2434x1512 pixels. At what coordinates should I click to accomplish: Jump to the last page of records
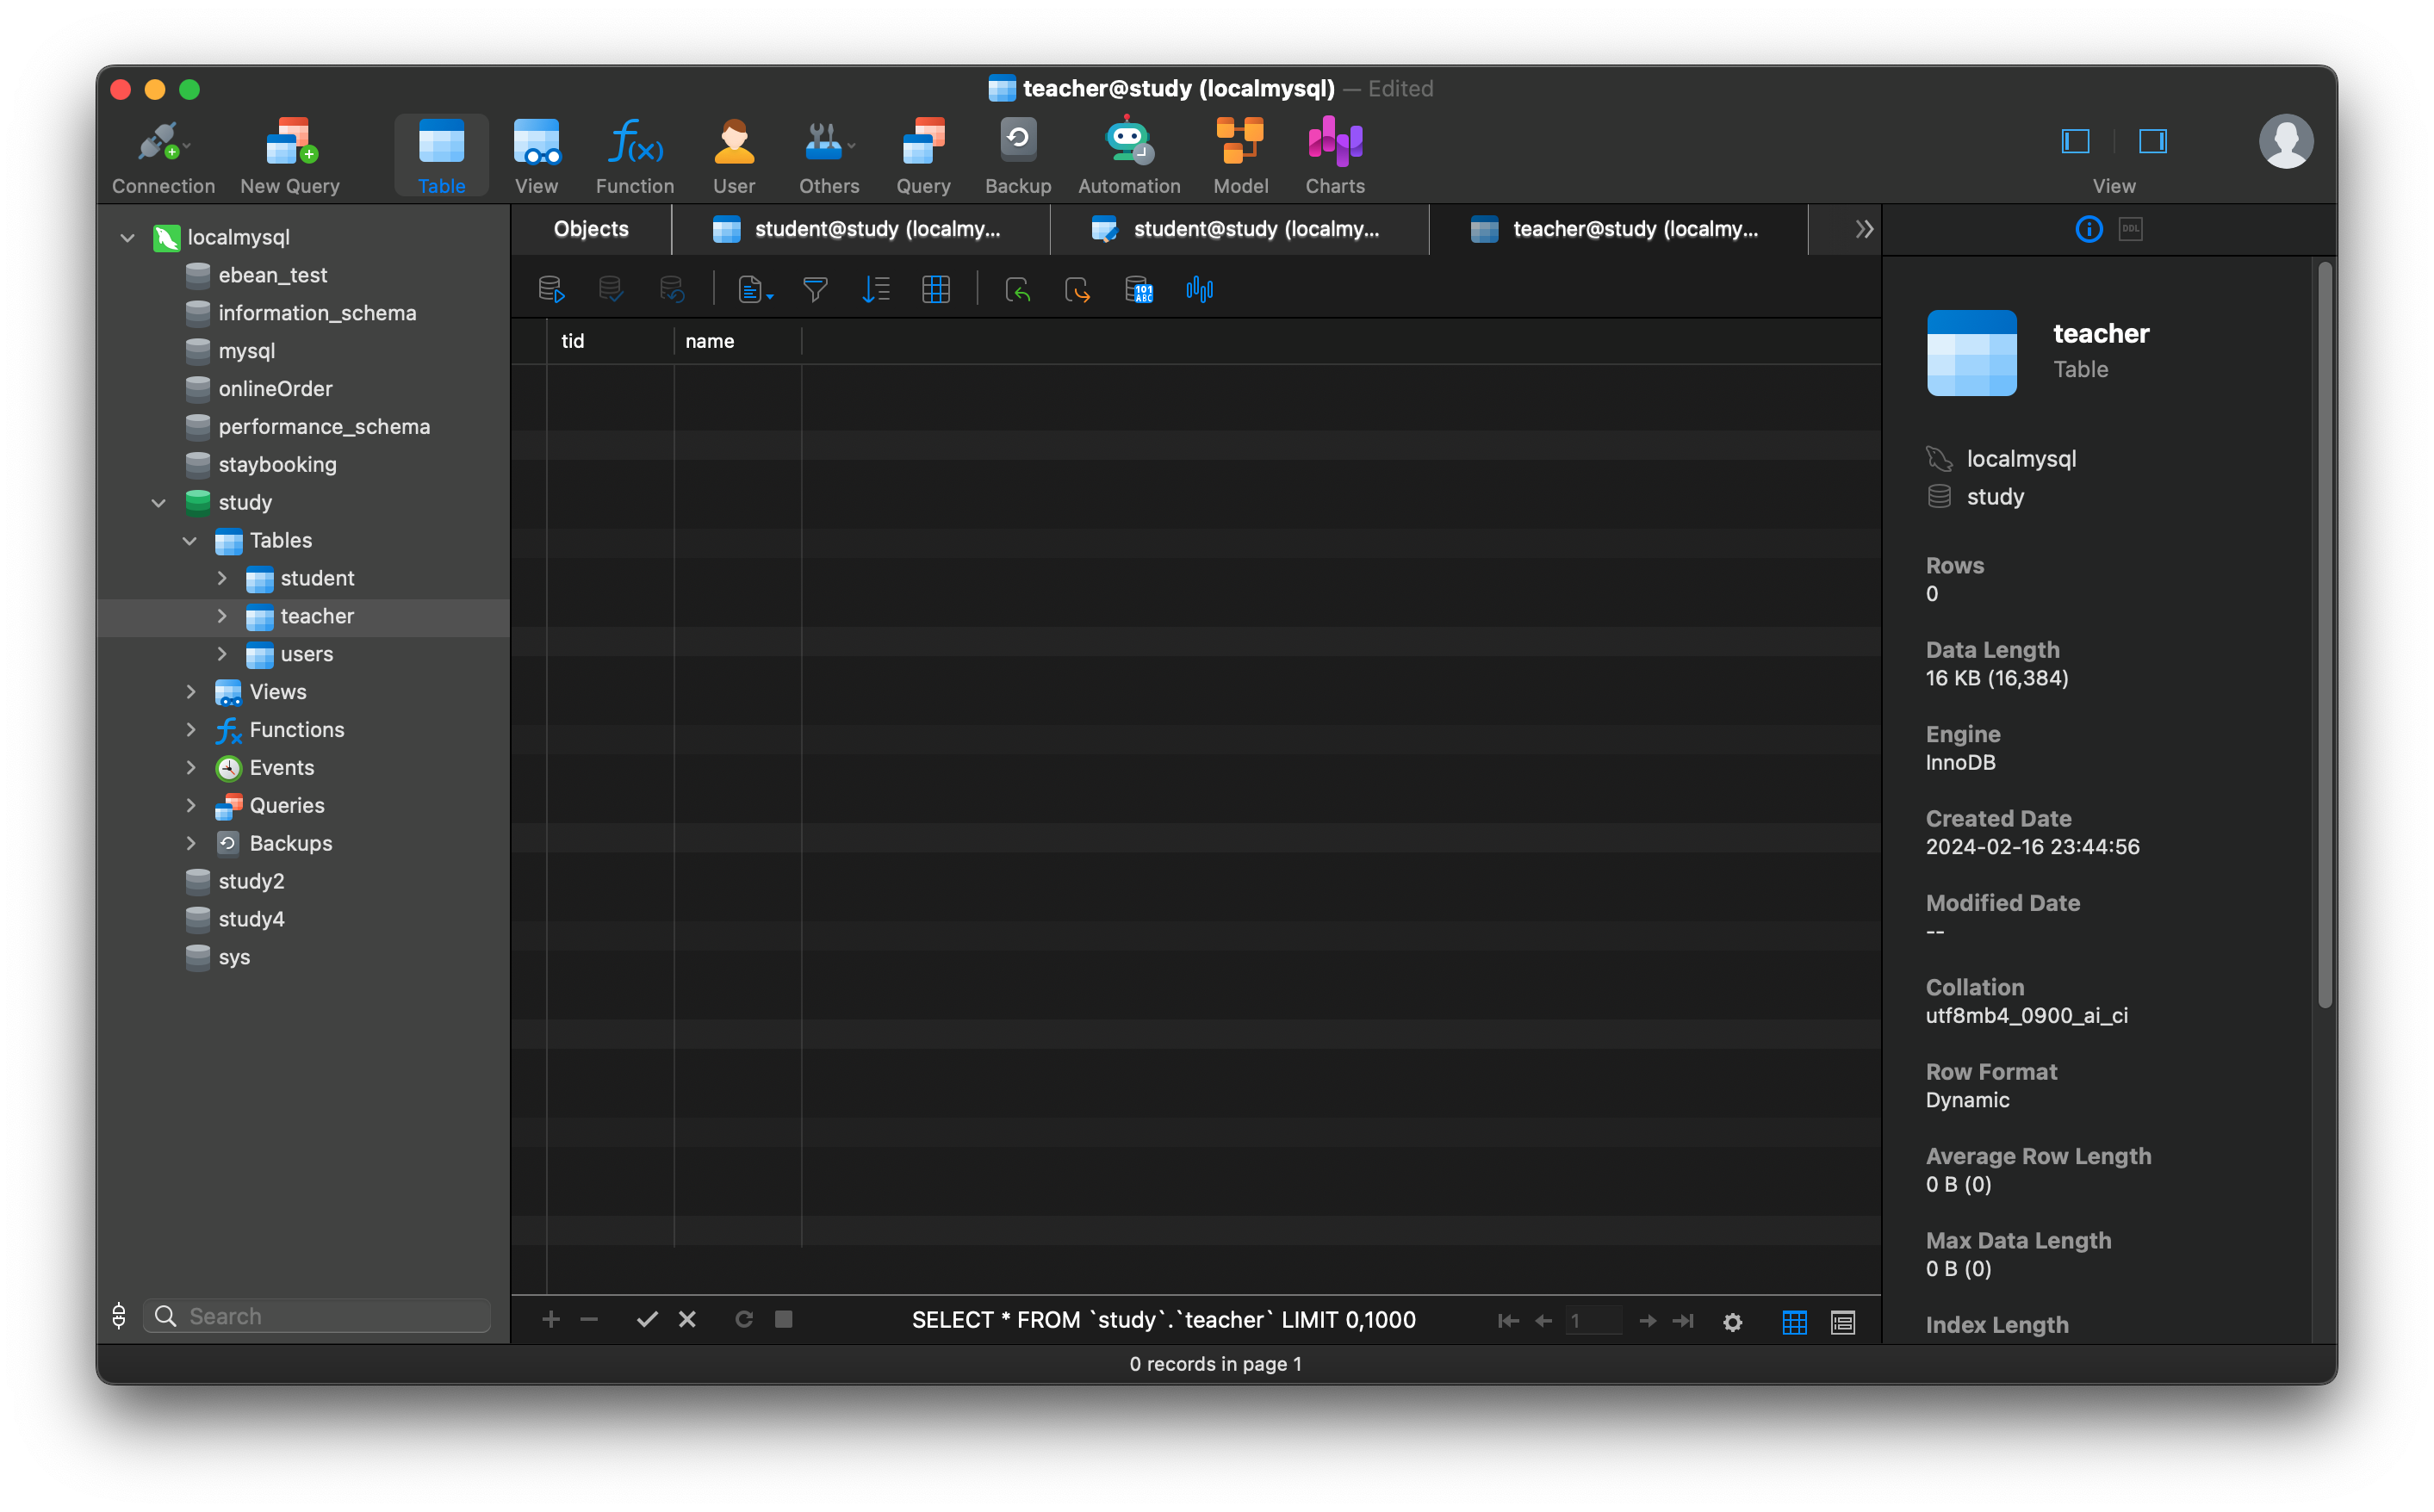pyautogui.click(x=1684, y=1321)
